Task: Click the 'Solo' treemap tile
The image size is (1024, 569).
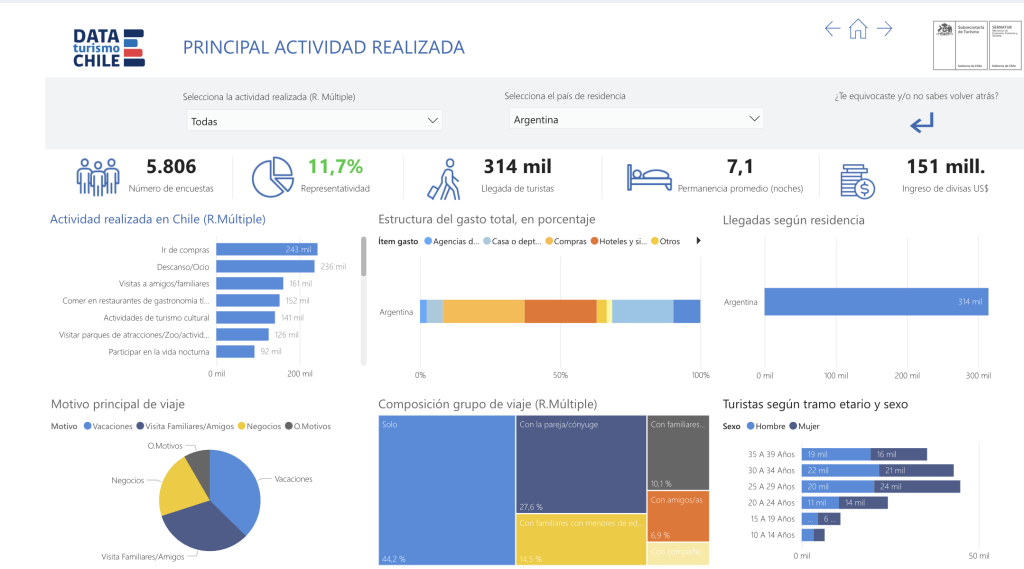Action: coord(446,490)
